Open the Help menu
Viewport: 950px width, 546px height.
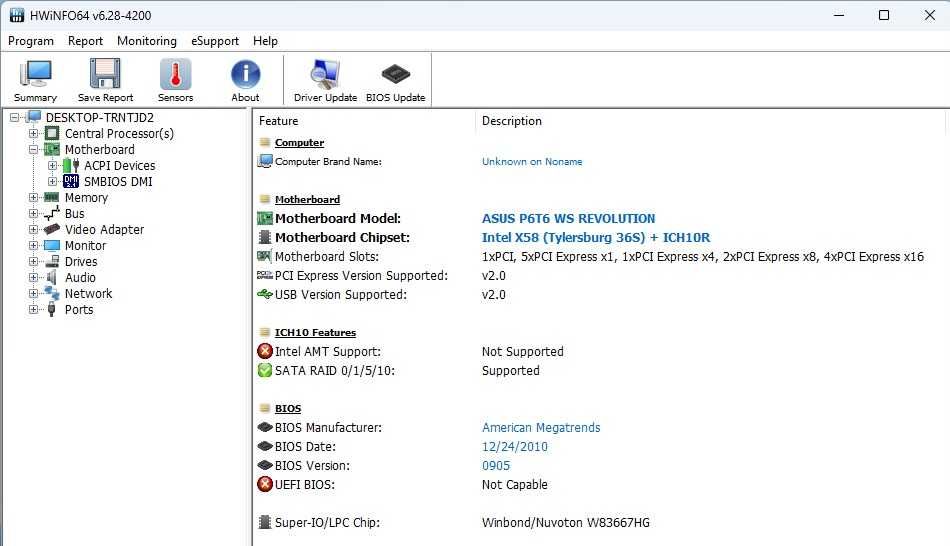click(x=265, y=41)
